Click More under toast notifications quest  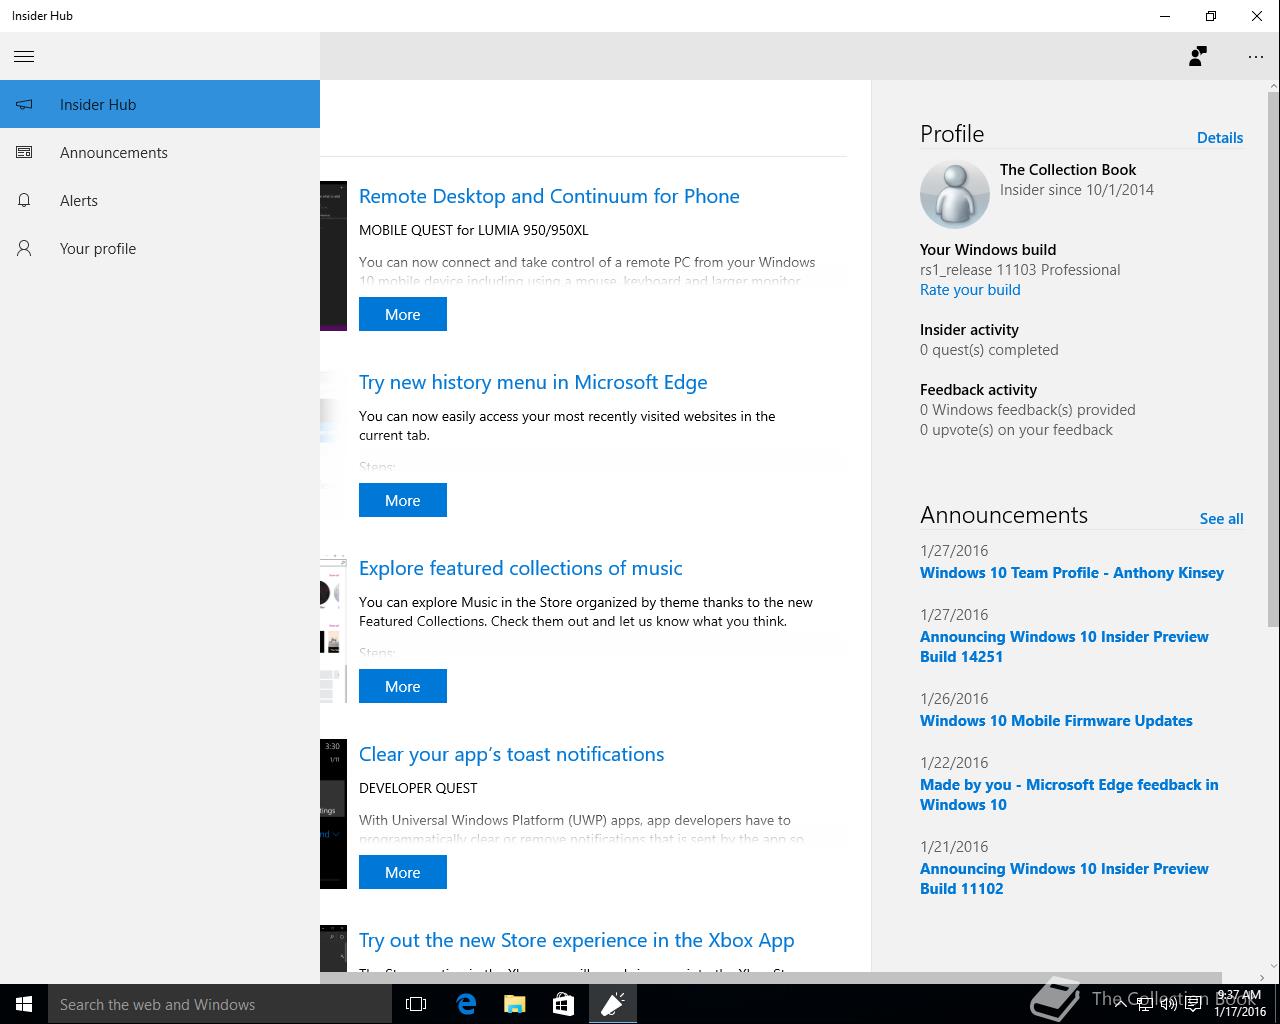(403, 872)
